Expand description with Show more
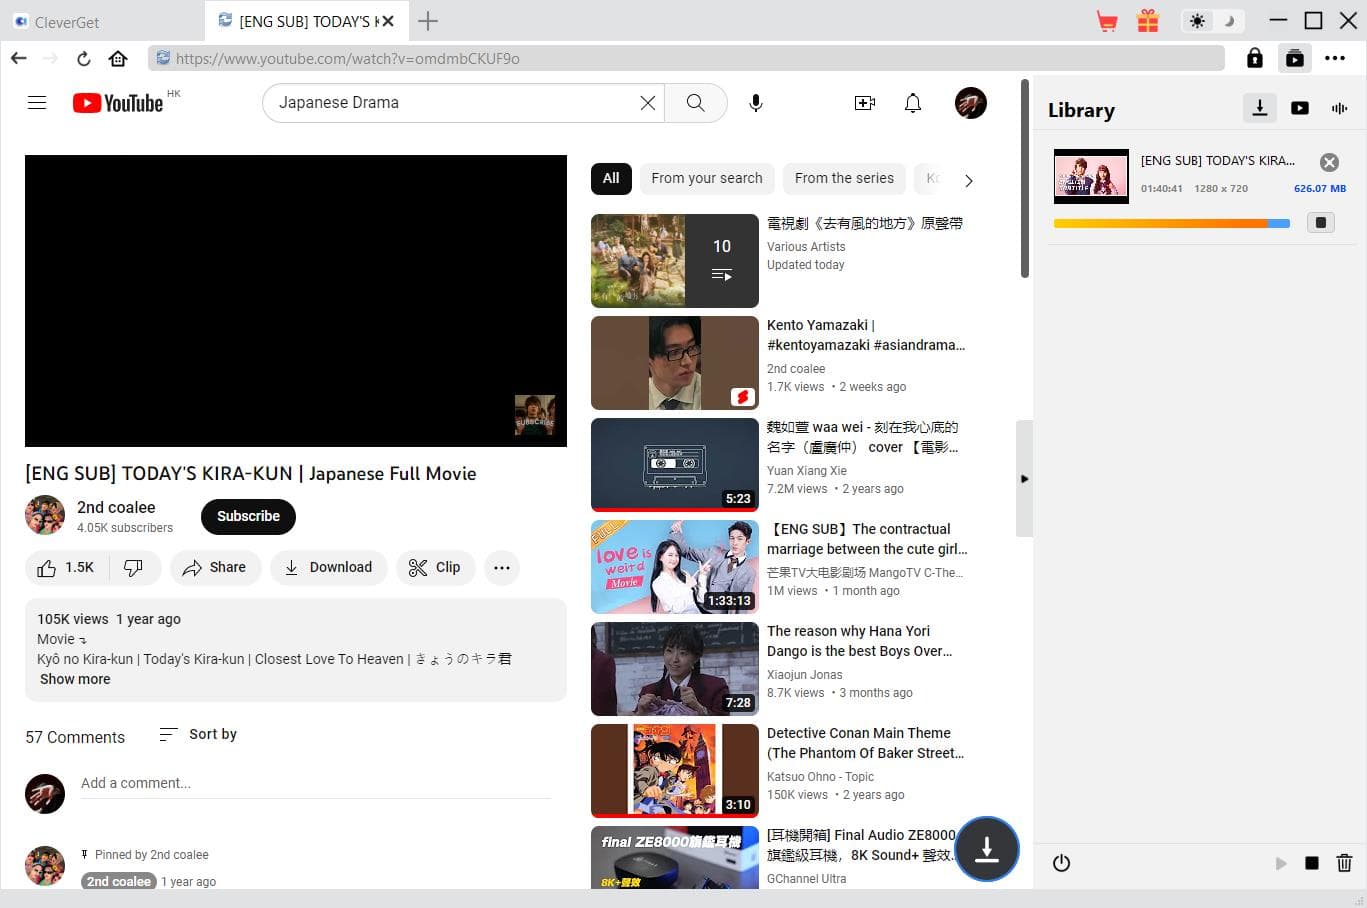Screen dimensions: 1367x908 tap(75, 679)
